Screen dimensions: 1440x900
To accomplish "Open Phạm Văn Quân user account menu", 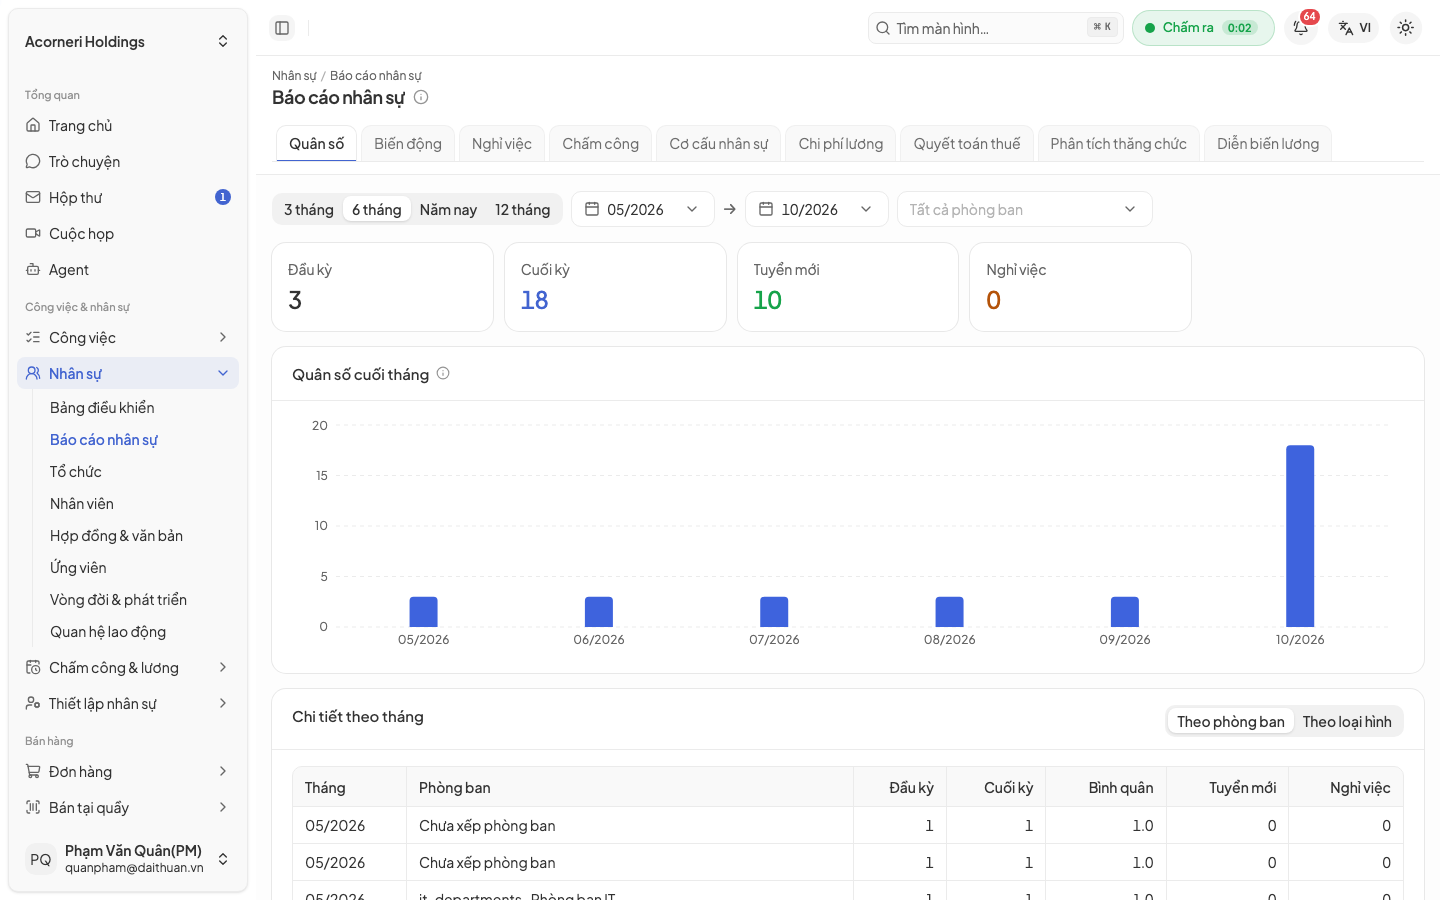I will point(128,859).
